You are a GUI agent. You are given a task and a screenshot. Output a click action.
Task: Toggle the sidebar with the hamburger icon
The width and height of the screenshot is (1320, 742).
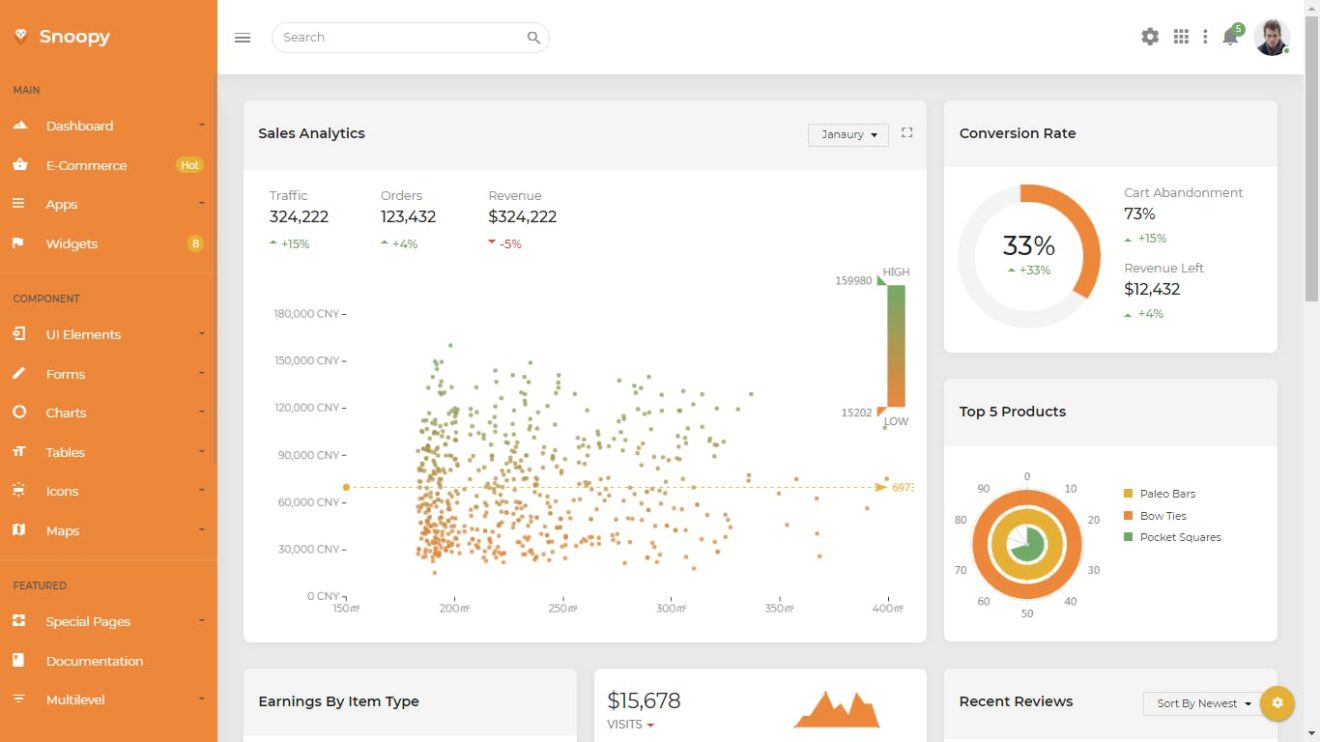point(242,37)
